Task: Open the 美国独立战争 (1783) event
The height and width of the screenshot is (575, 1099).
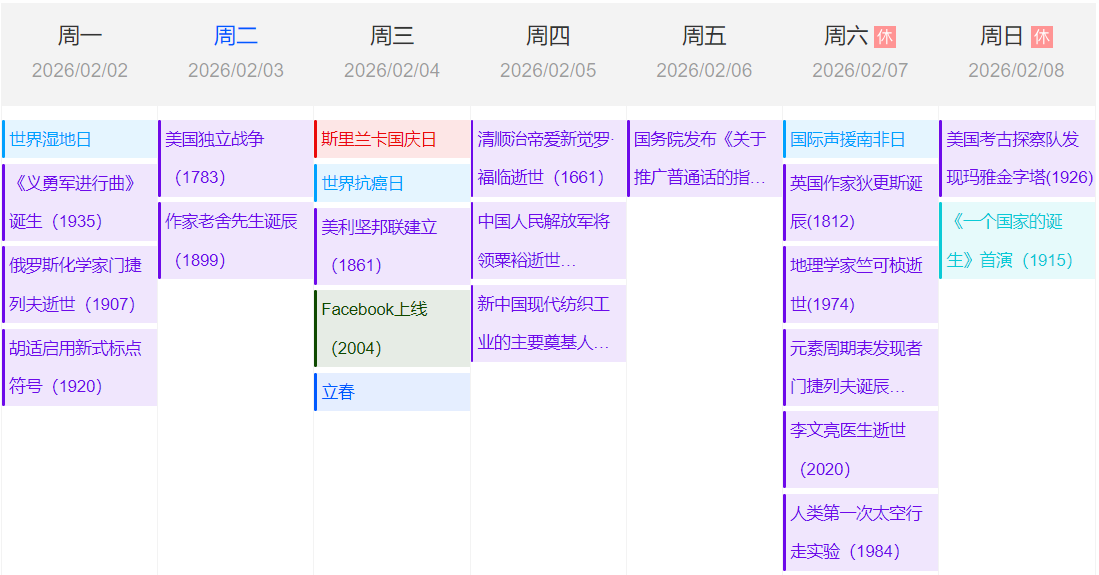Action: 236,158
